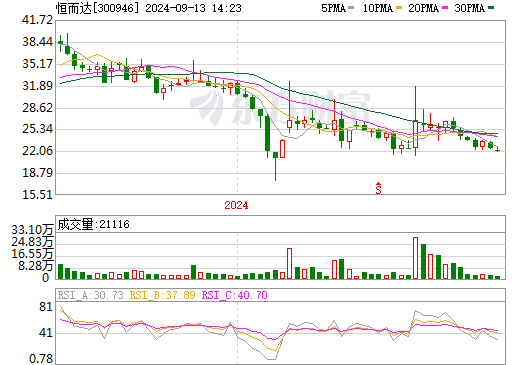The height and width of the screenshot is (365, 520).
Task: Click the 18.79 price axis label
Action: point(37,173)
